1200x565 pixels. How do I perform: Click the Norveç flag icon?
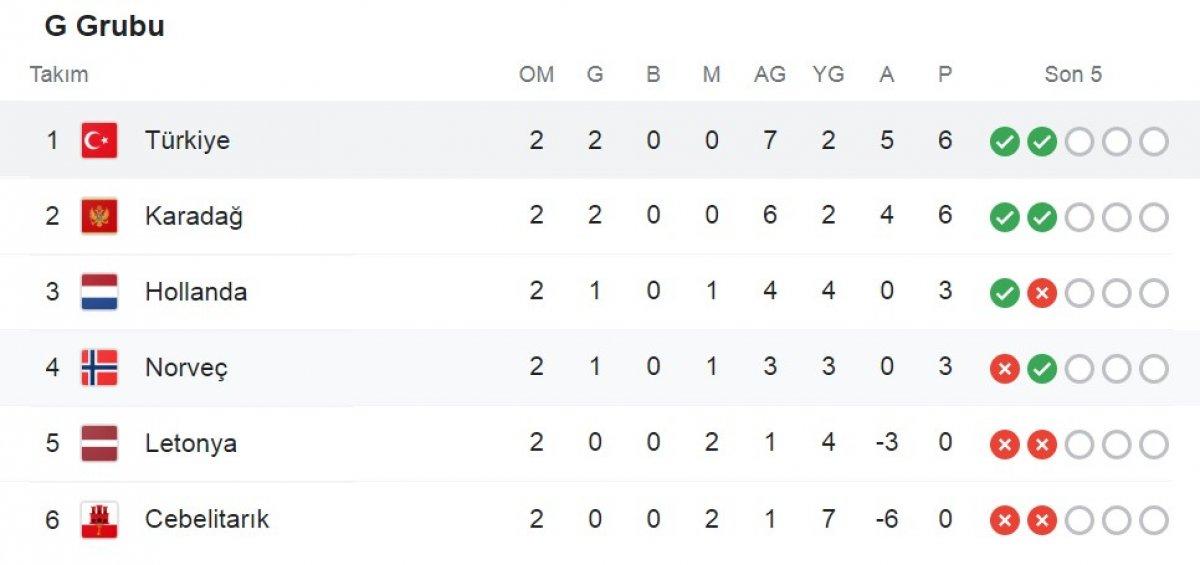tap(99, 368)
